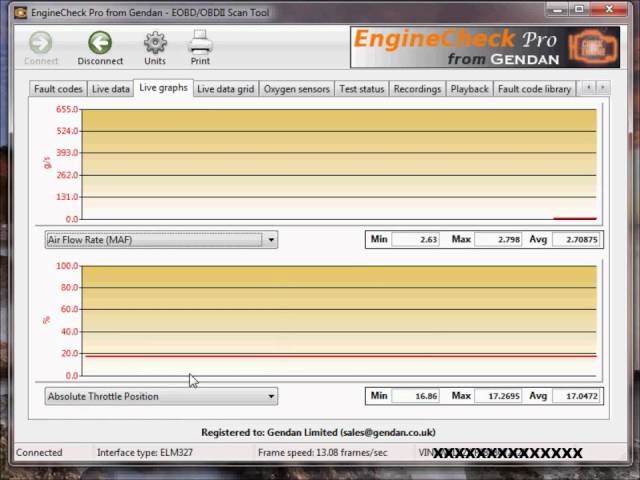
Task: Close the EngineCheck Pro window
Action: point(609,9)
